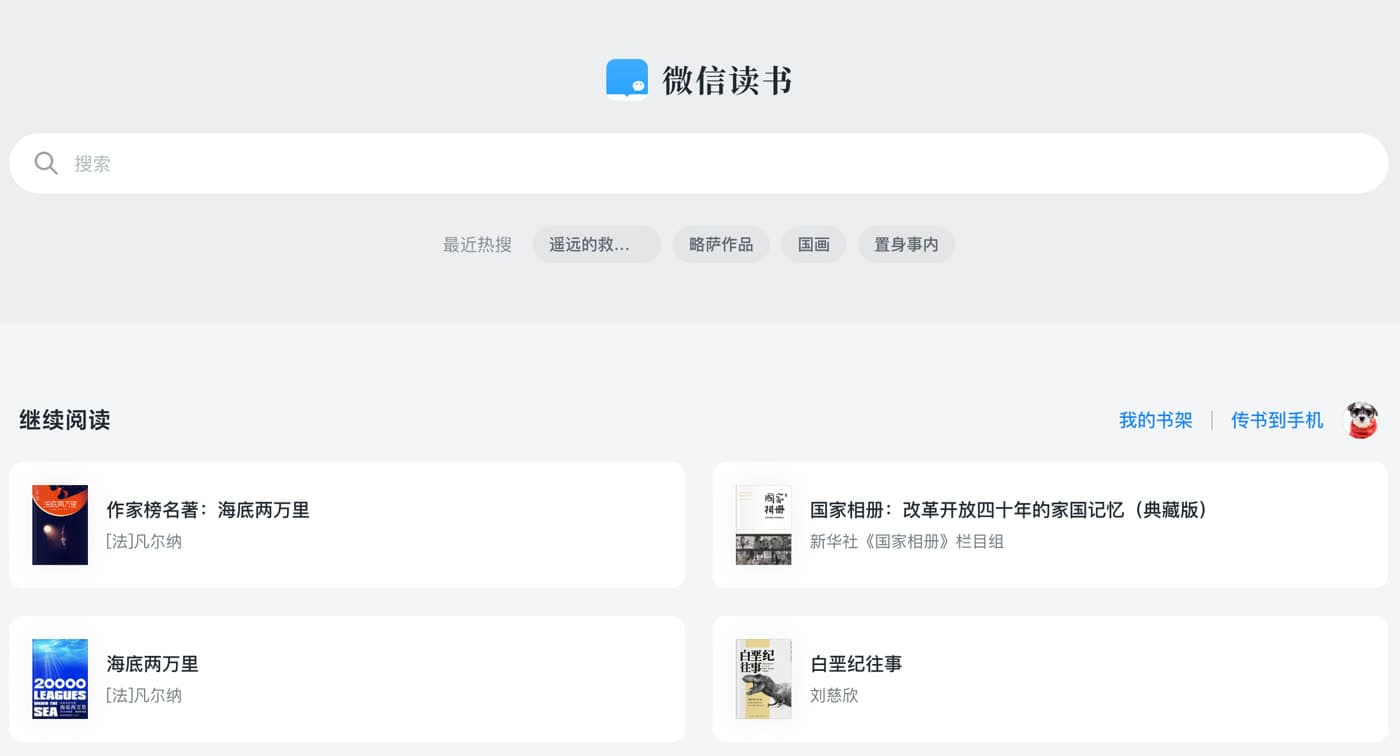Open title 作家榜名著：海底两万里

tap(208, 510)
